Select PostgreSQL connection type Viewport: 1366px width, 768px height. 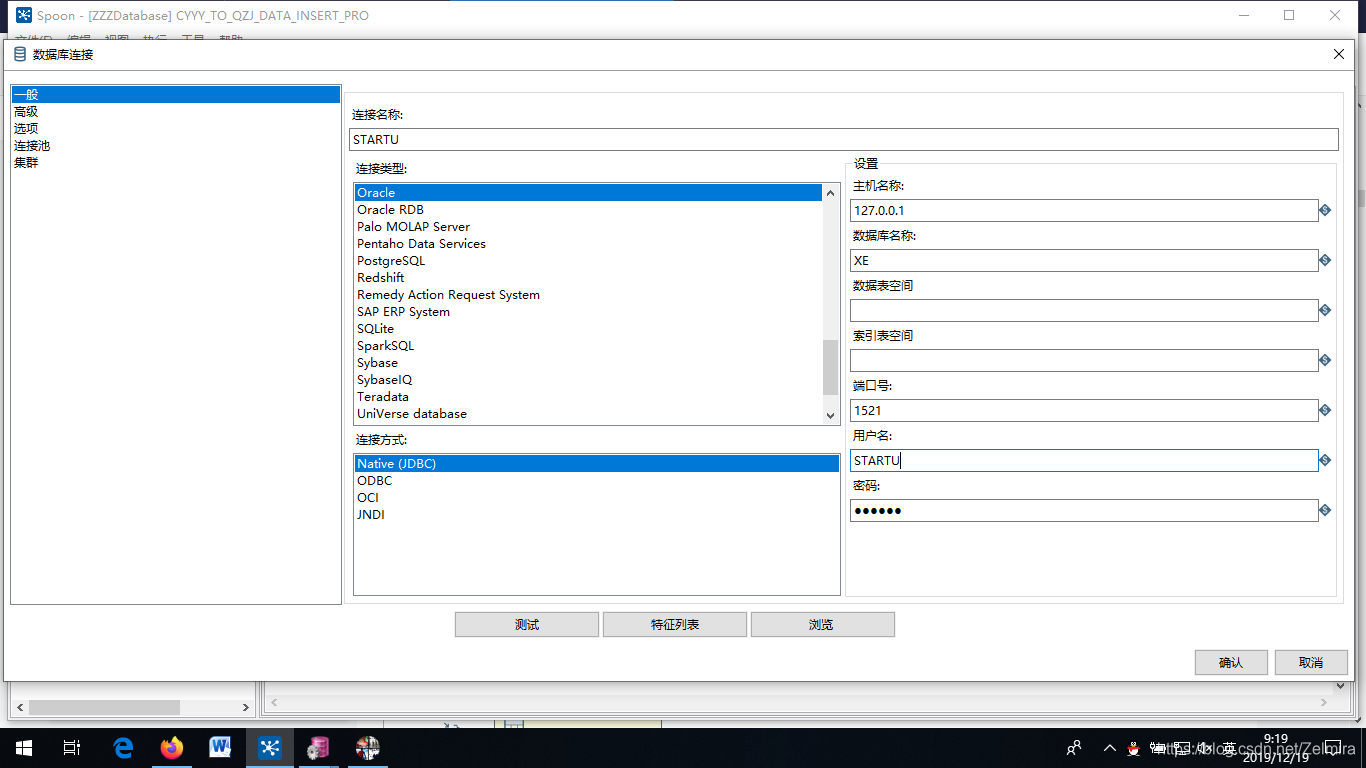(588, 261)
